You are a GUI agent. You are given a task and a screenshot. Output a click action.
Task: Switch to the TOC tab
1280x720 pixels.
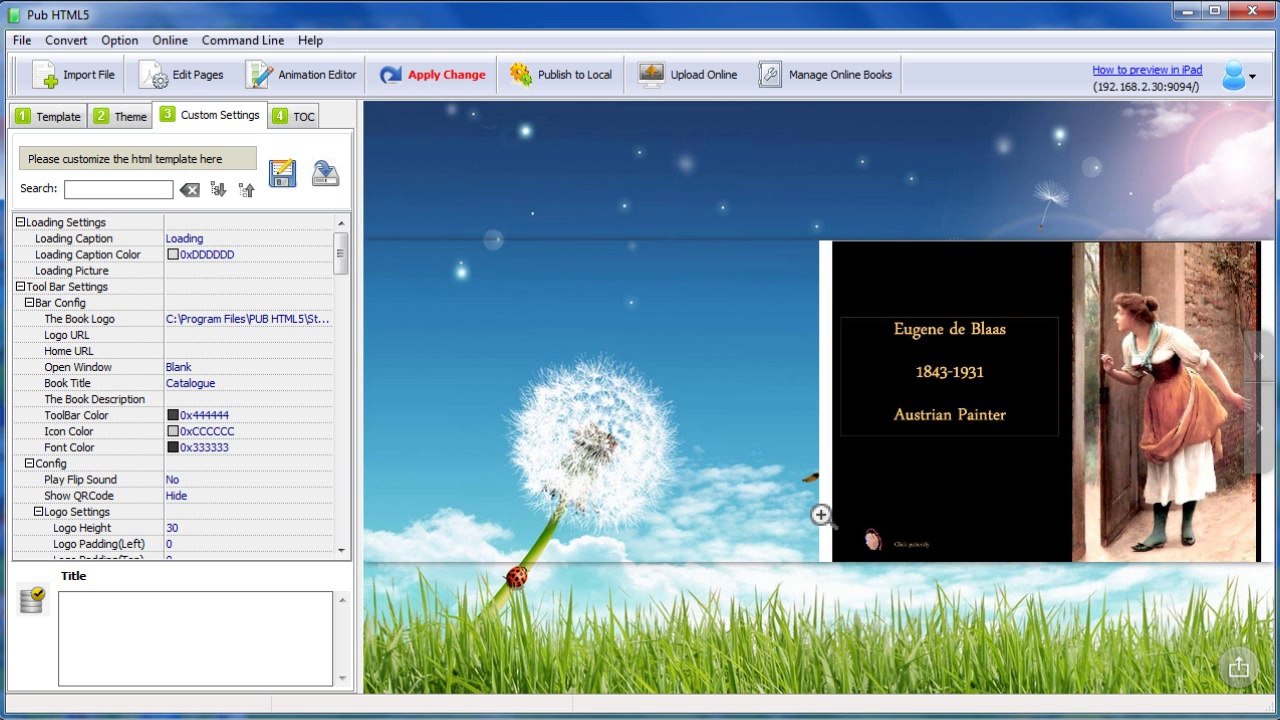[x=294, y=116]
